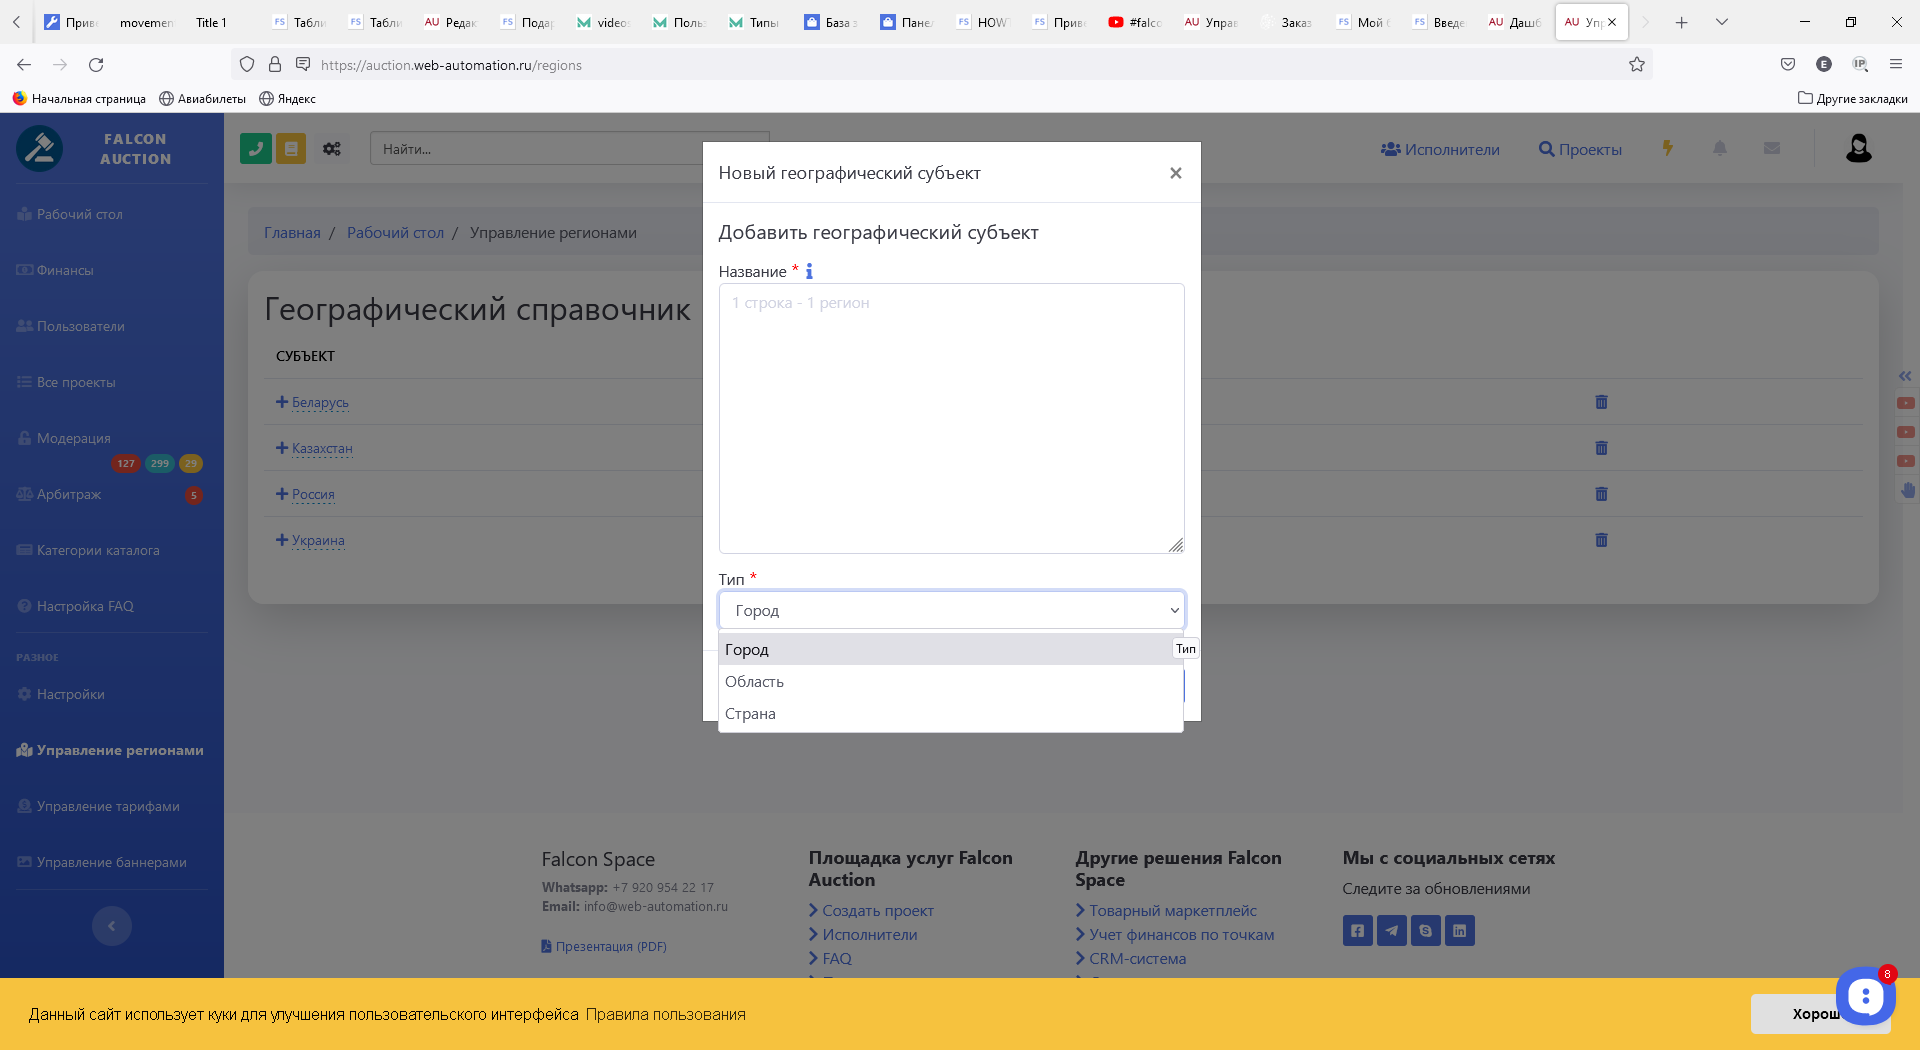Delete the Беларусь region with trash icon

pos(1601,402)
